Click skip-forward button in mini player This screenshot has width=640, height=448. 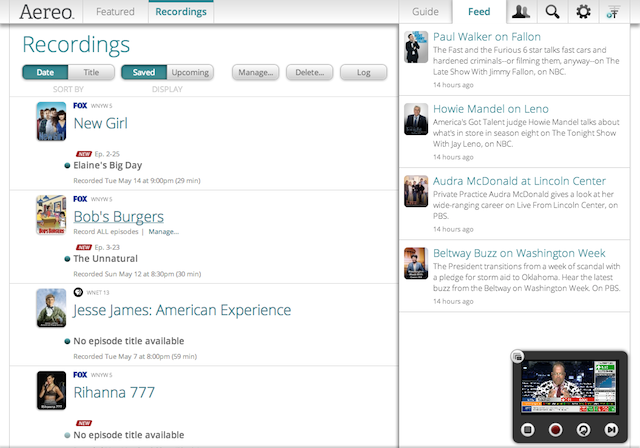tap(611, 430)
